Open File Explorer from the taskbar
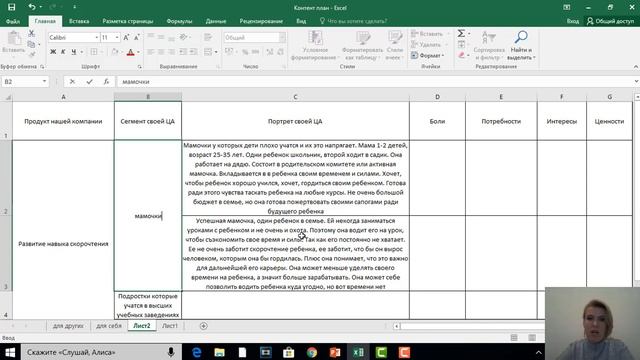 coord(220,352)
